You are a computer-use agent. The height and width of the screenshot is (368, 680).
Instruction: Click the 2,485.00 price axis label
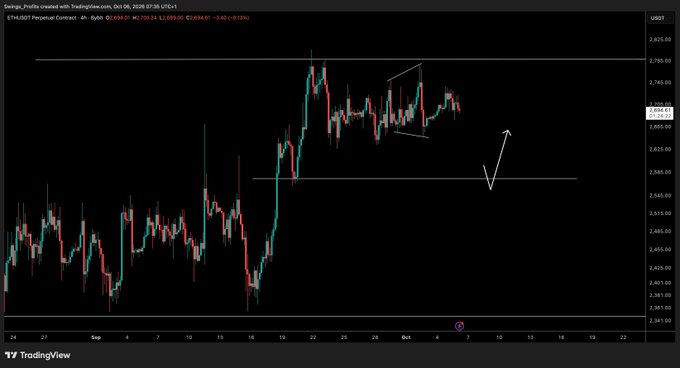point(660,231)
